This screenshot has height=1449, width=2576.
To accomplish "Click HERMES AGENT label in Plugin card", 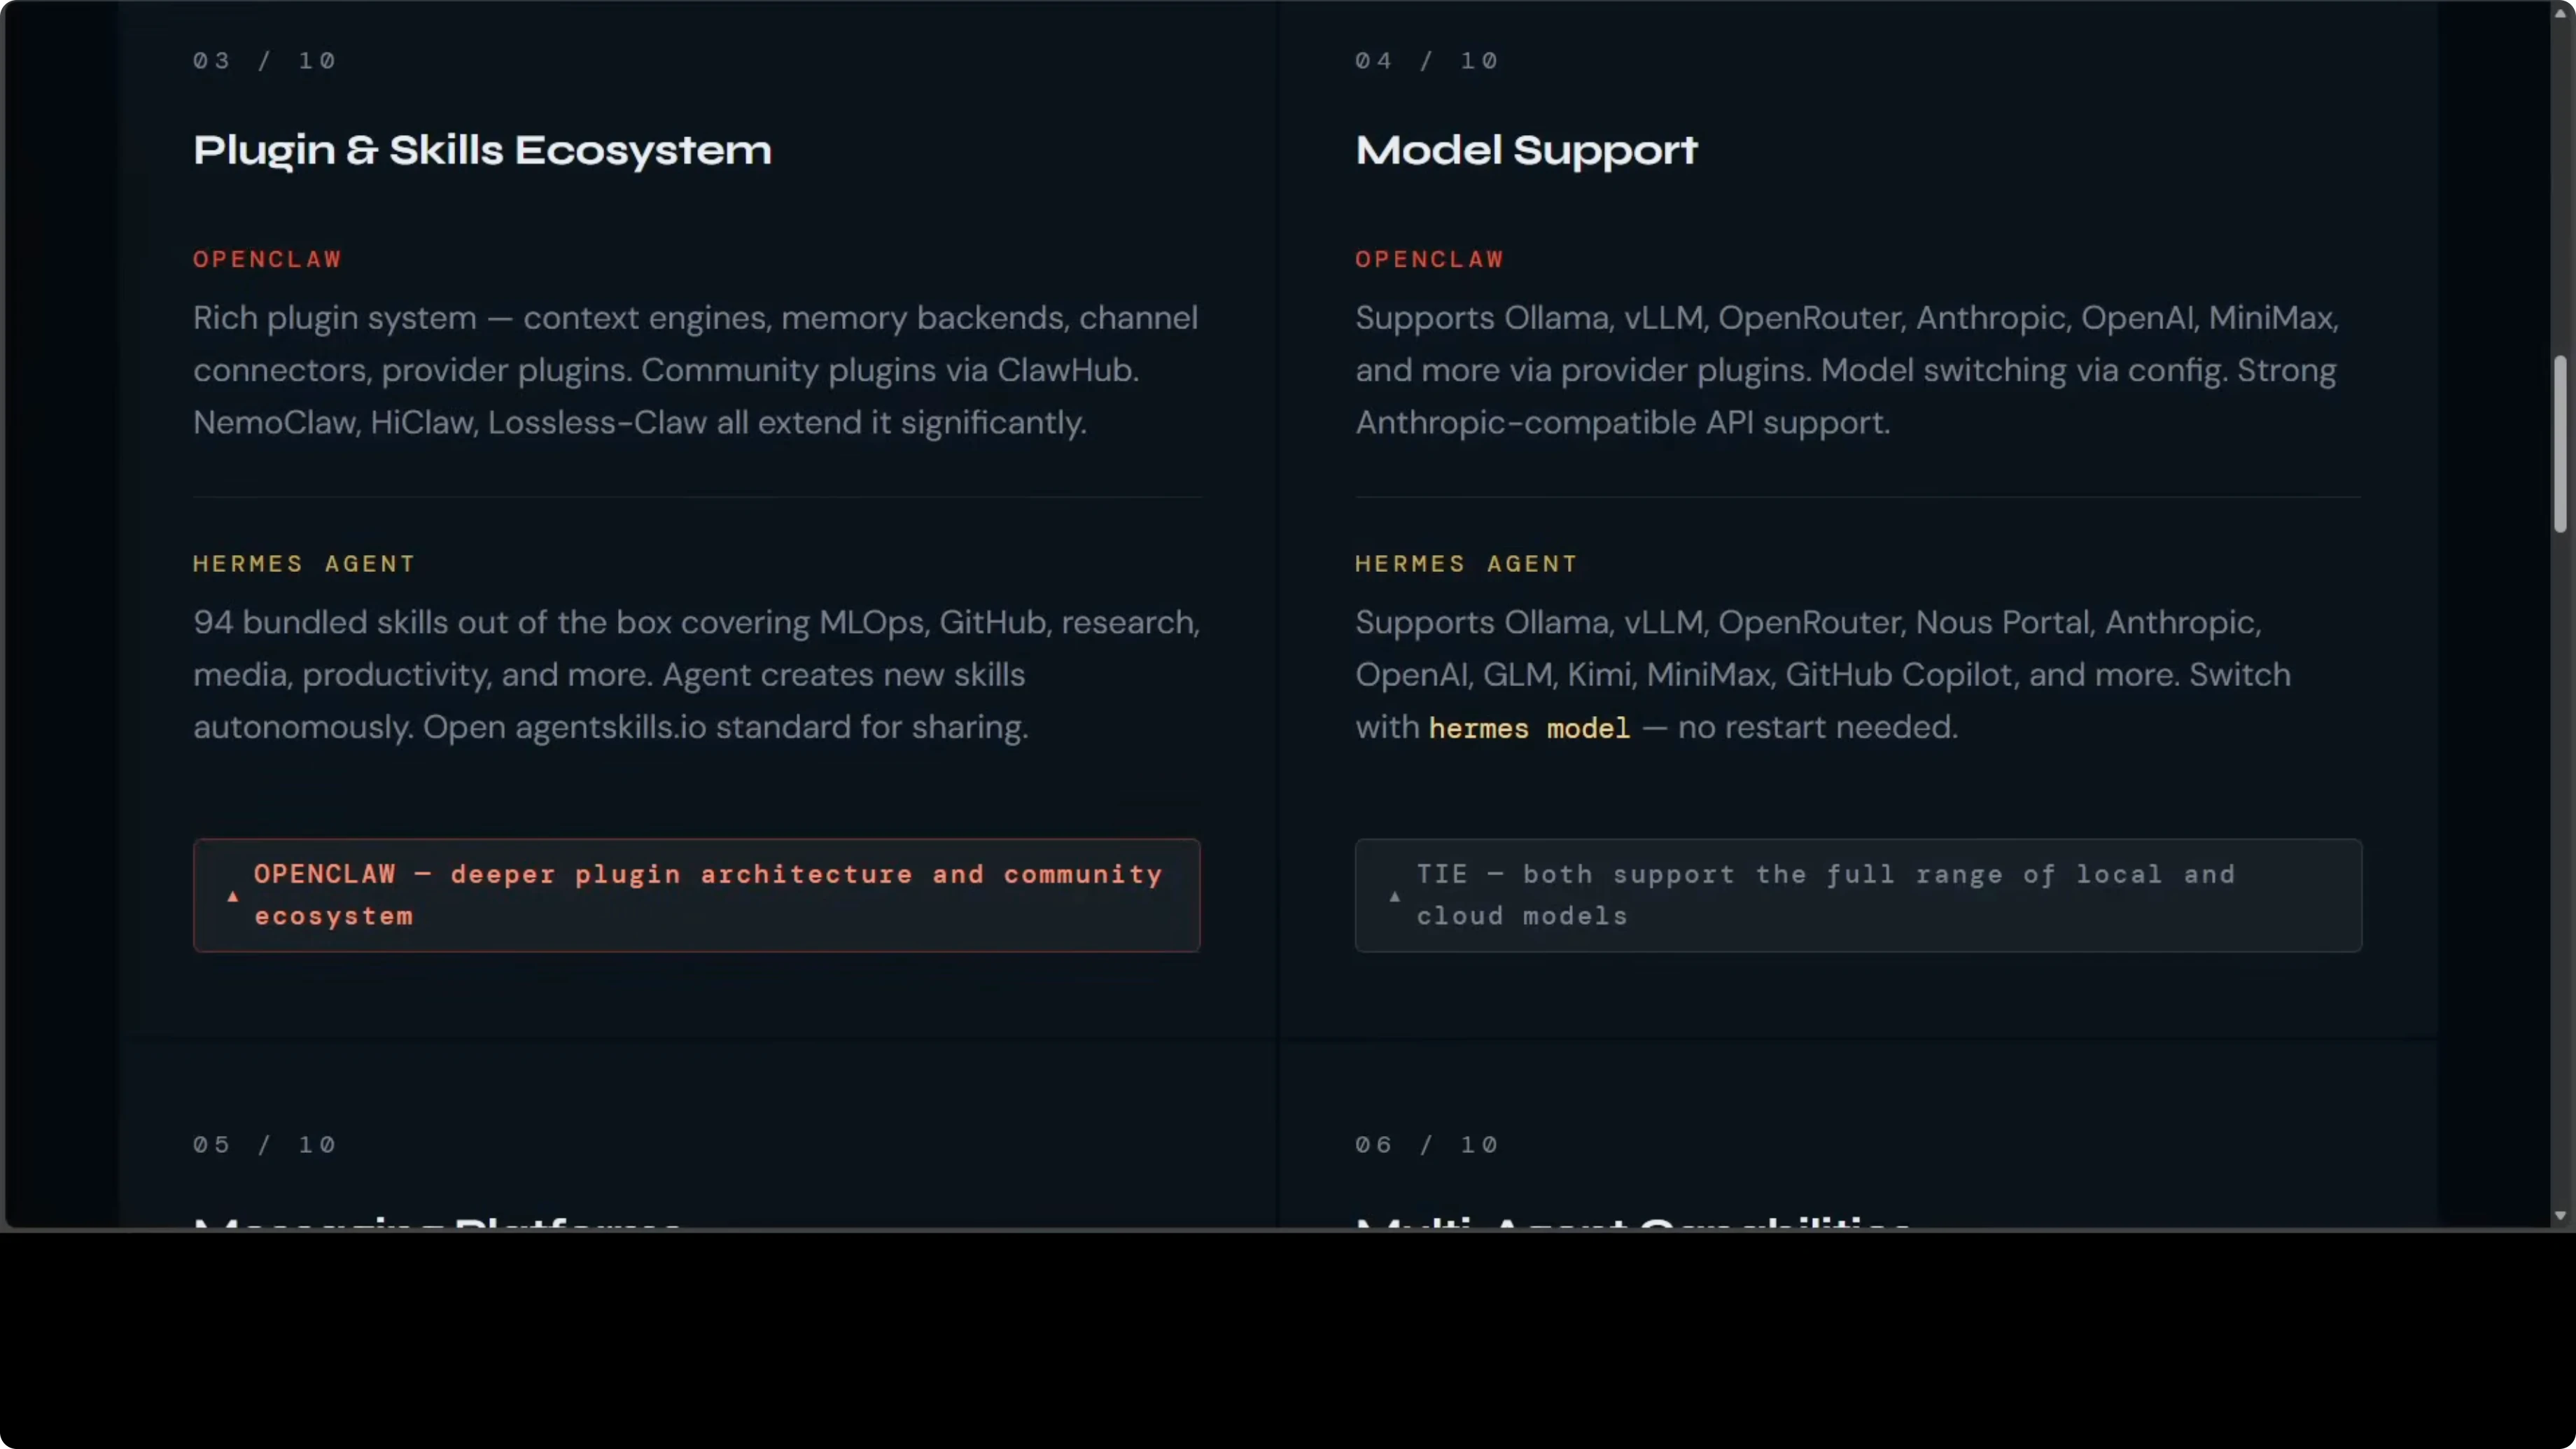I will coord(303,564).
